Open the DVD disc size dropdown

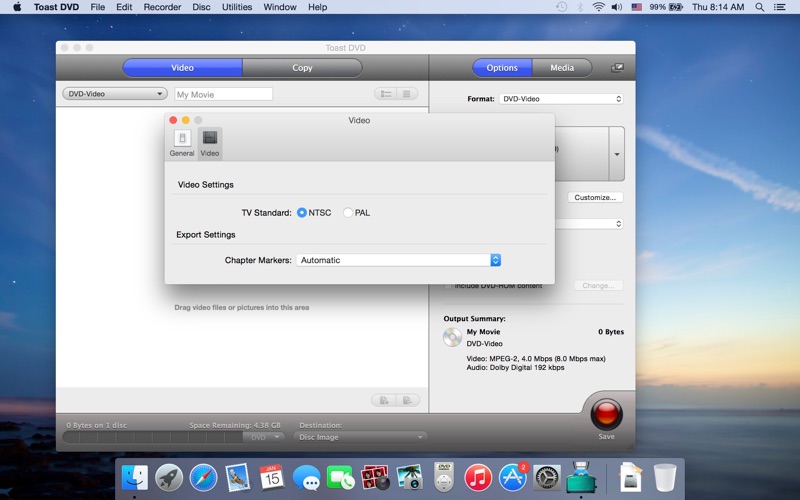(x=263, y=437)
